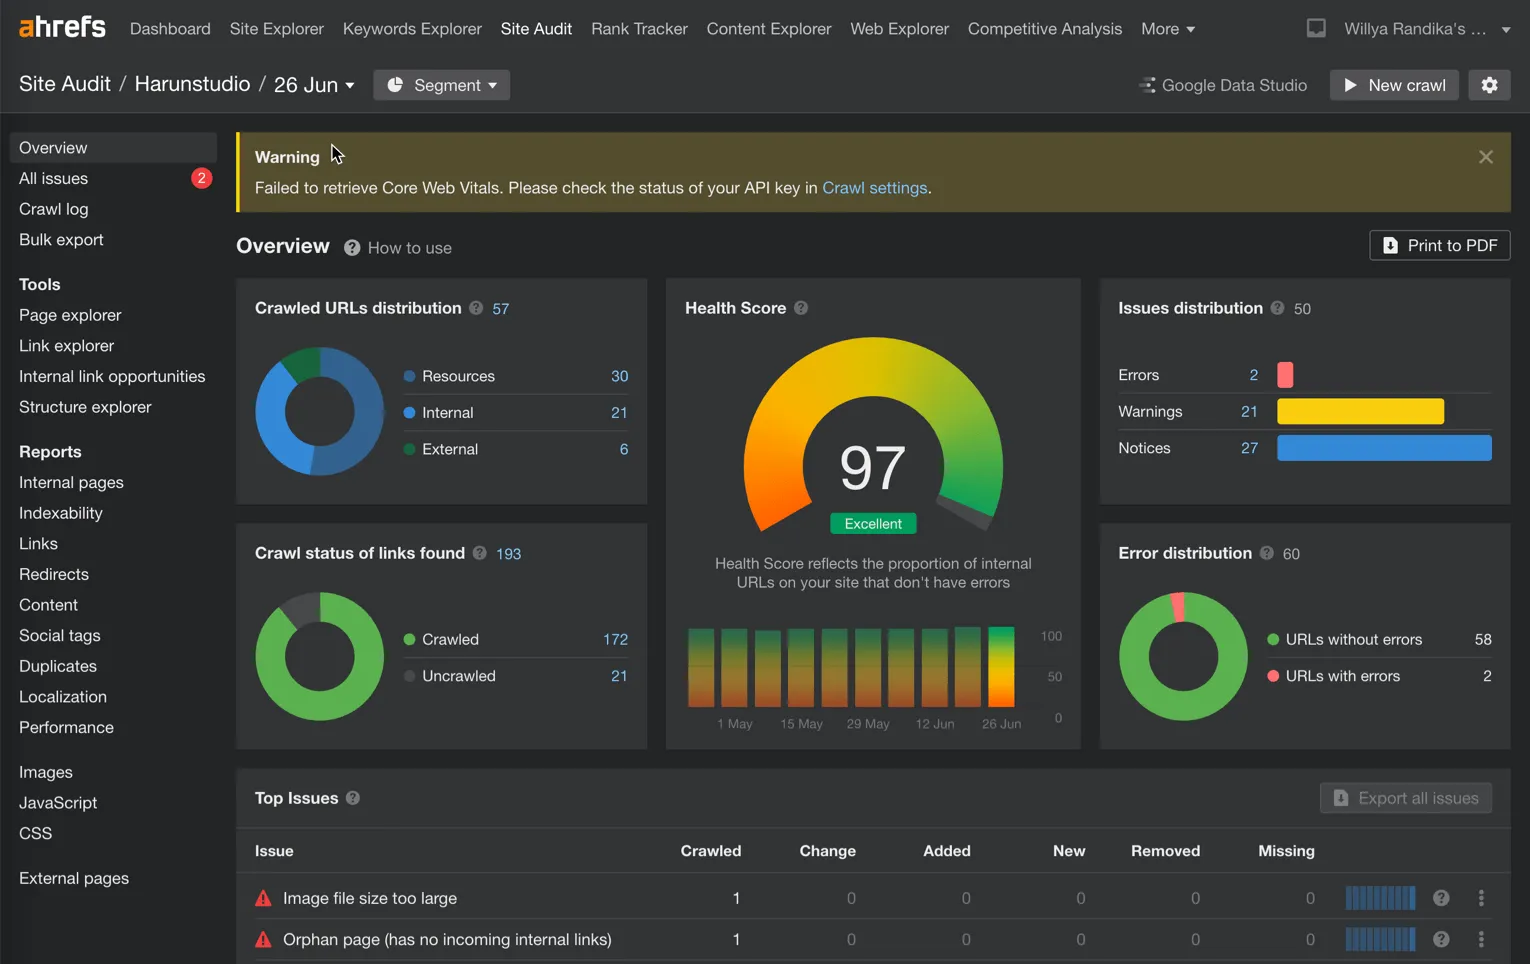Click the yellow Warnings bar
The width and height of the screenshot is (1530, 964).
click(1360, 411)
